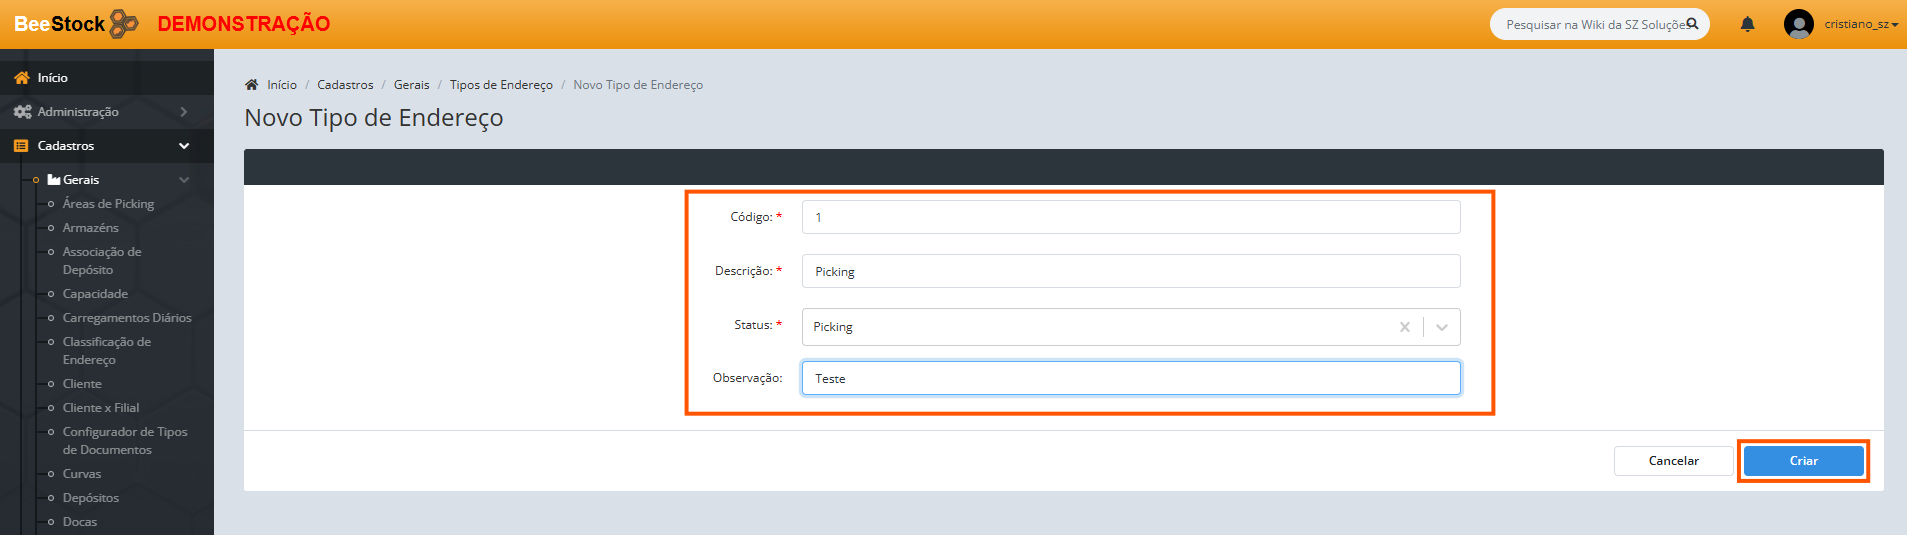Clear the Status field with X icon
Viewport: 1907px width, 535px height.
(x=1404, y=327)
